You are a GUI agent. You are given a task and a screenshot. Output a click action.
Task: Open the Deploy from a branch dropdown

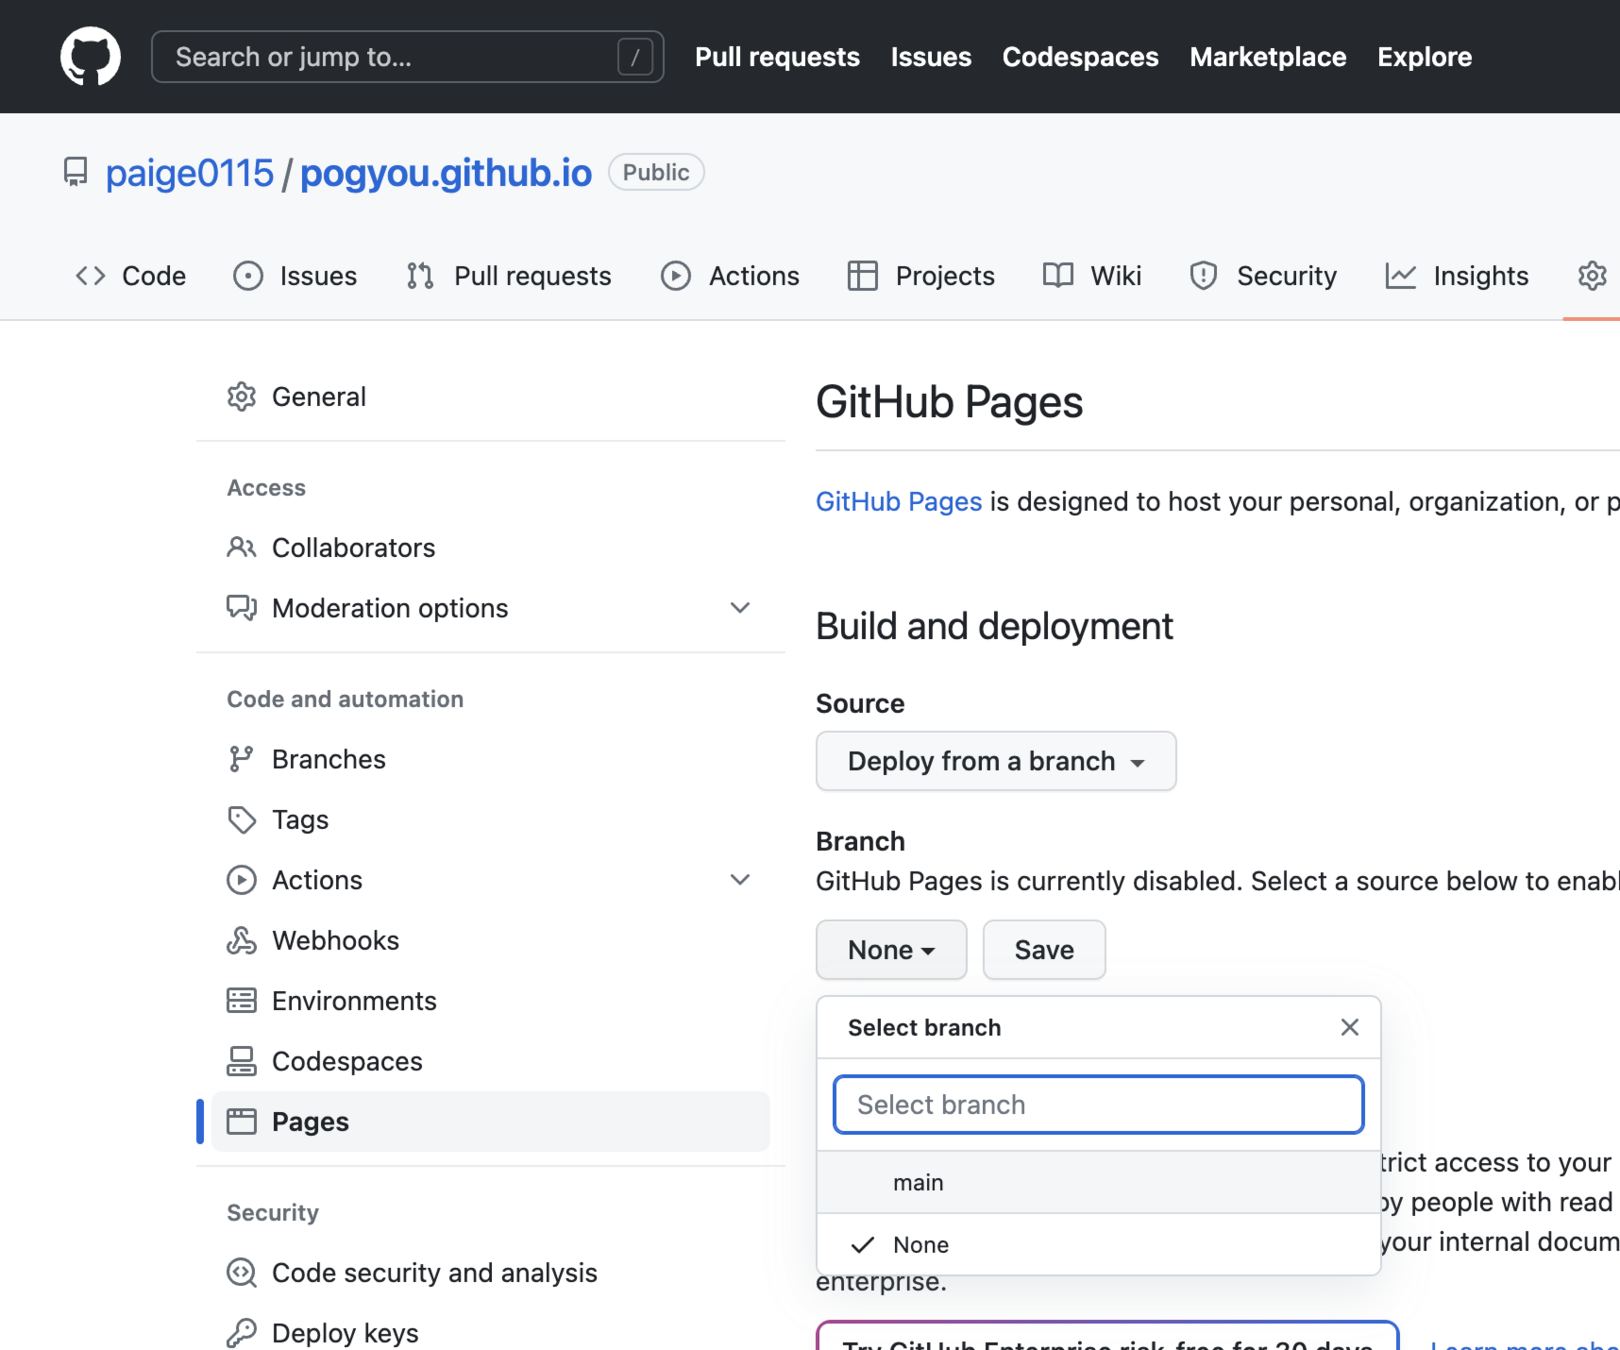pos(996,761)
